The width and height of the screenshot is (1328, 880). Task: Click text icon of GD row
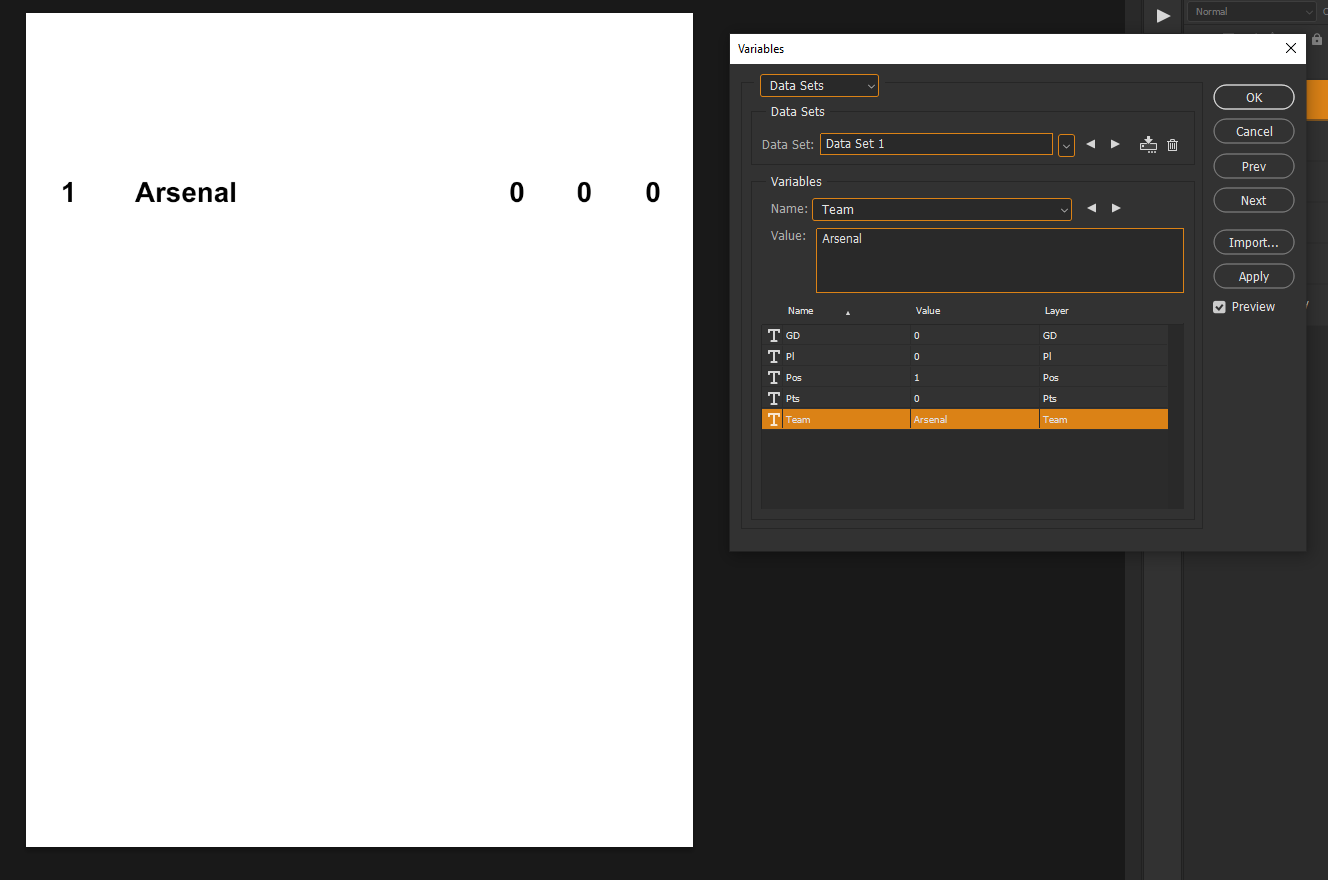click(773, 336)
